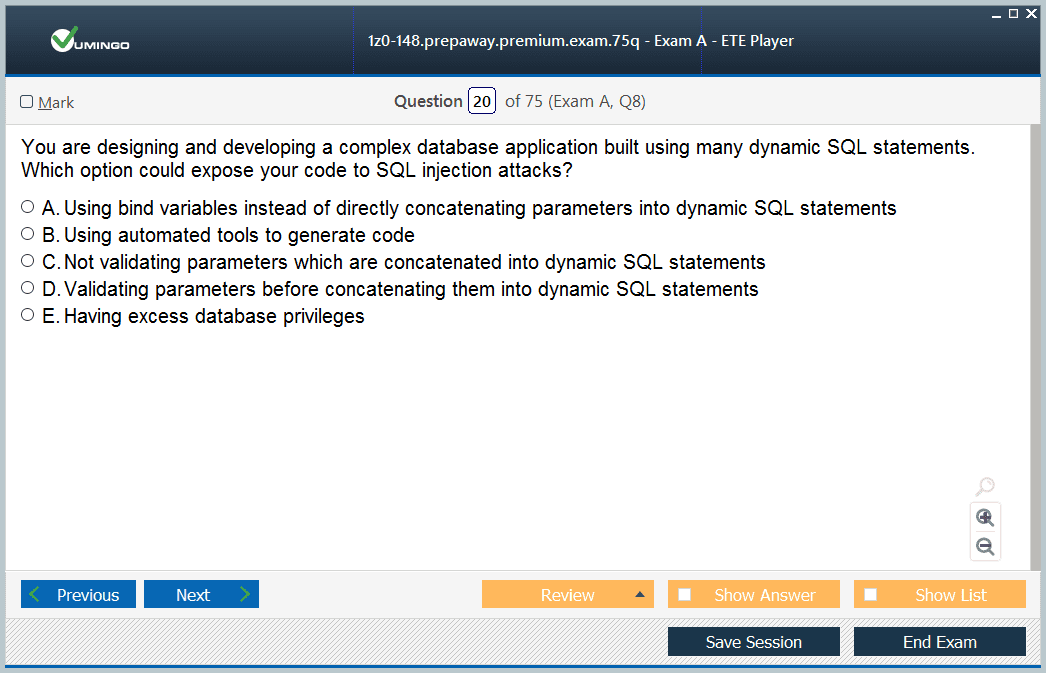This screenshot has width=1046, height=673.
Task: Click the End Exam button
Action: click(939, 642)
